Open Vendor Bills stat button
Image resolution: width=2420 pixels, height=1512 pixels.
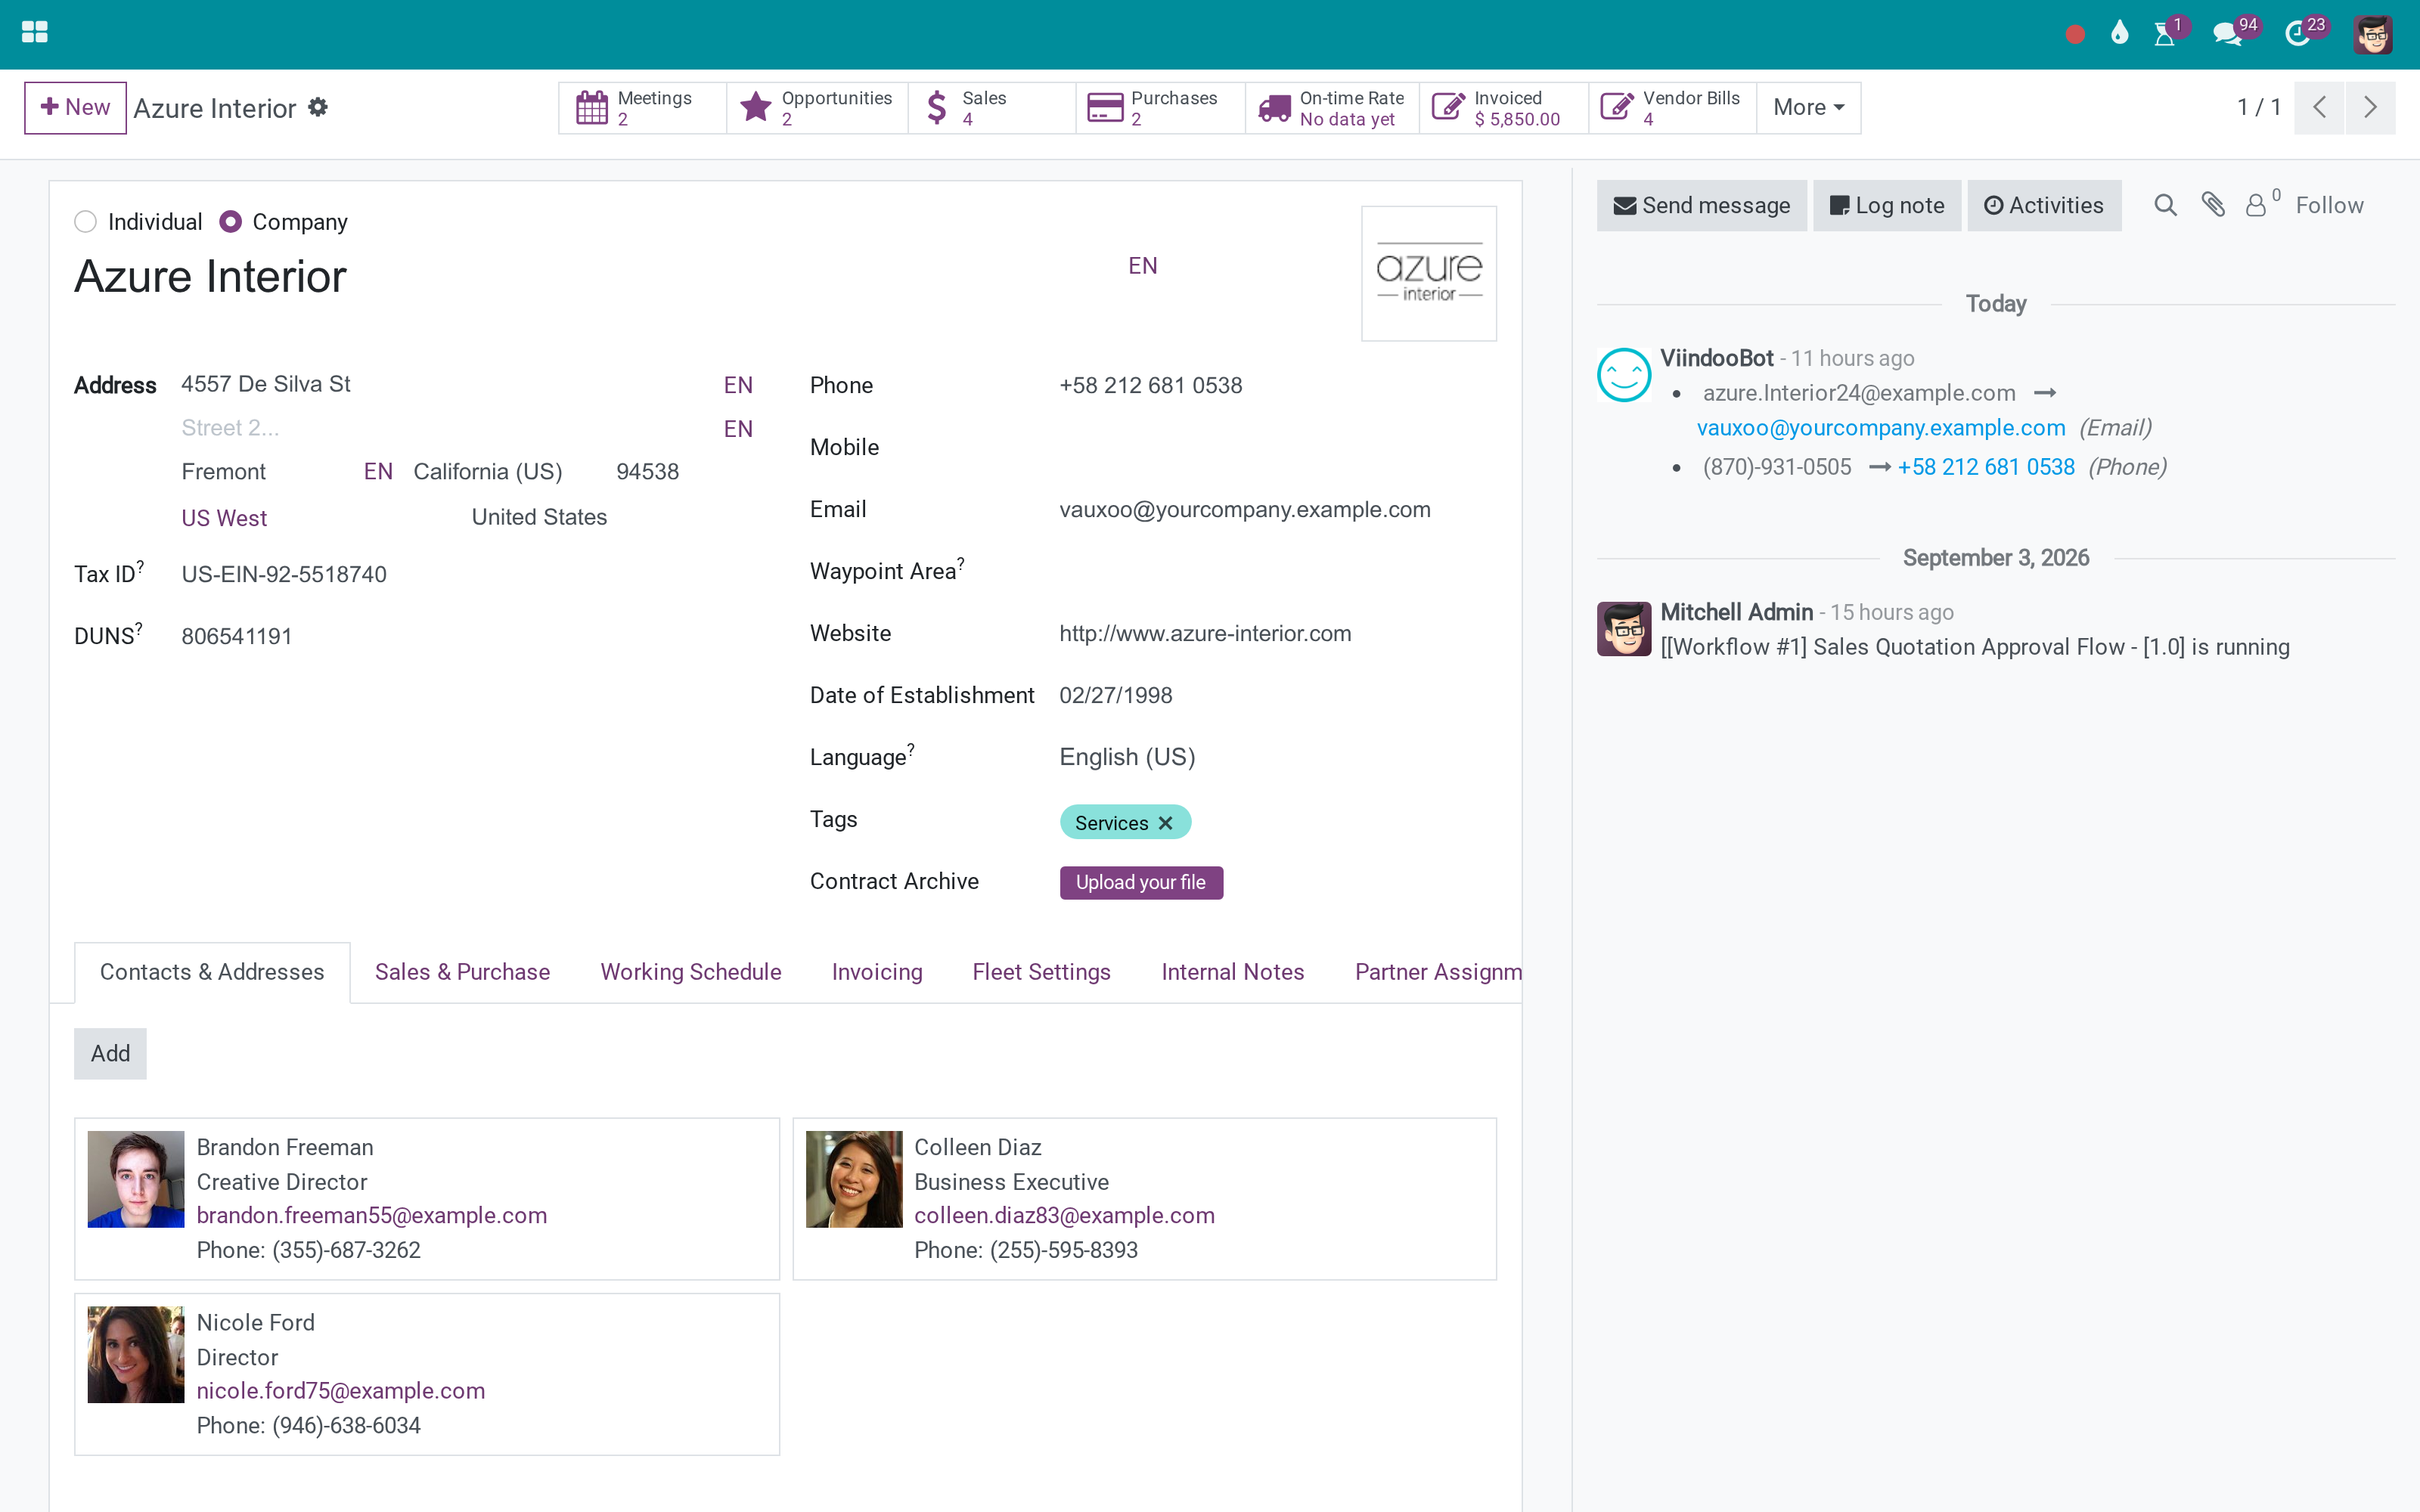1672,108
